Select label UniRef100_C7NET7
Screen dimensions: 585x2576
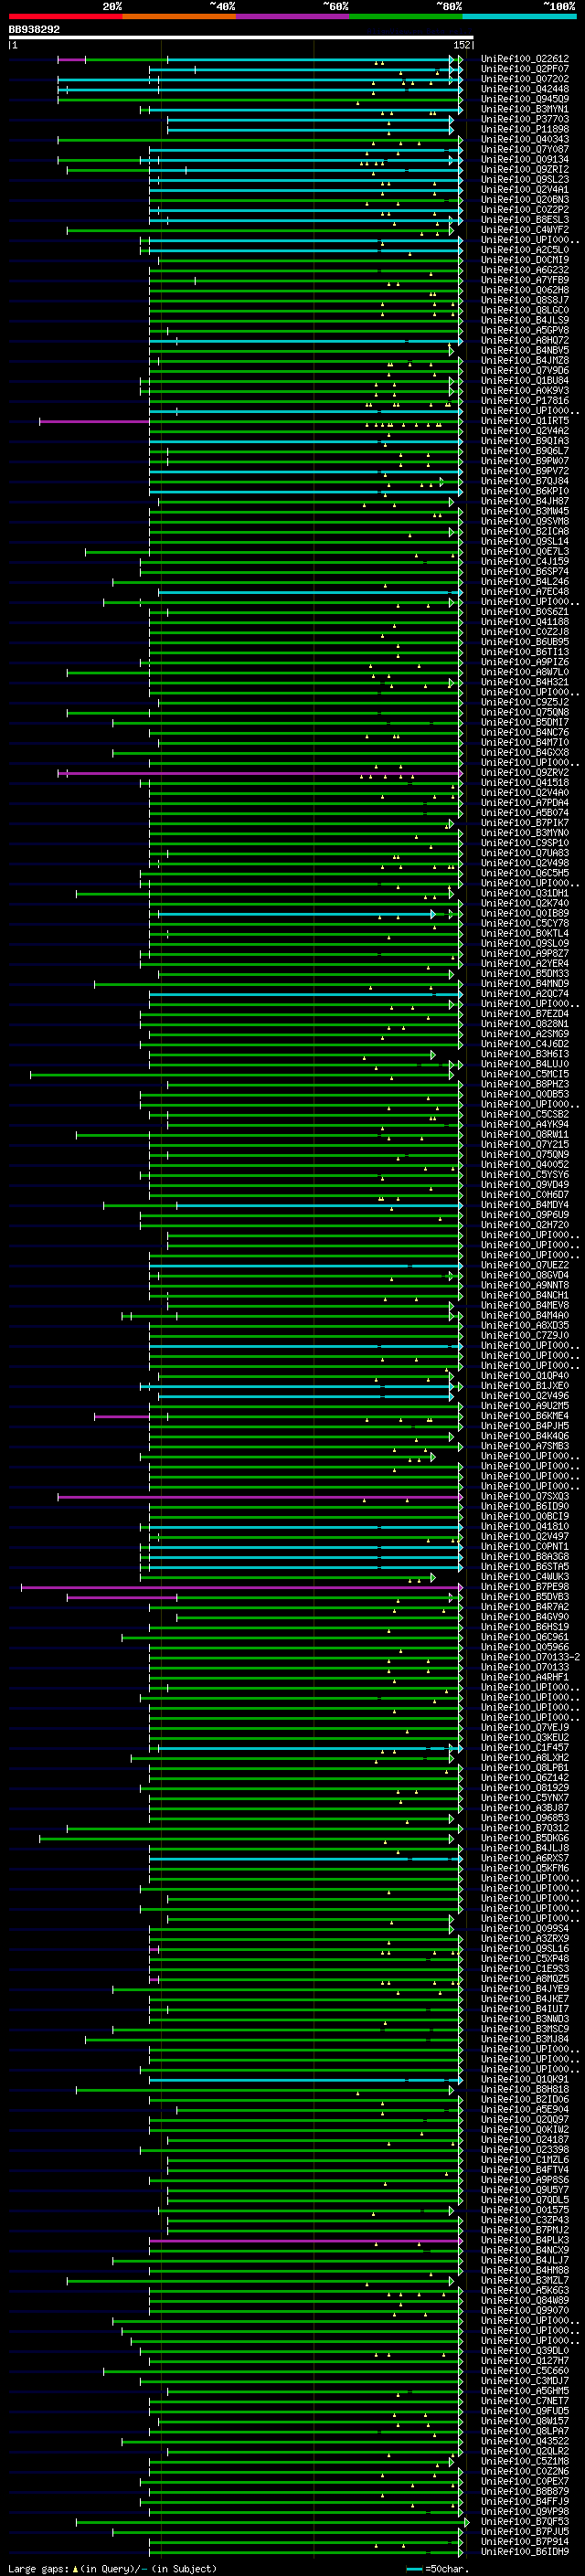coord(525,2401)
